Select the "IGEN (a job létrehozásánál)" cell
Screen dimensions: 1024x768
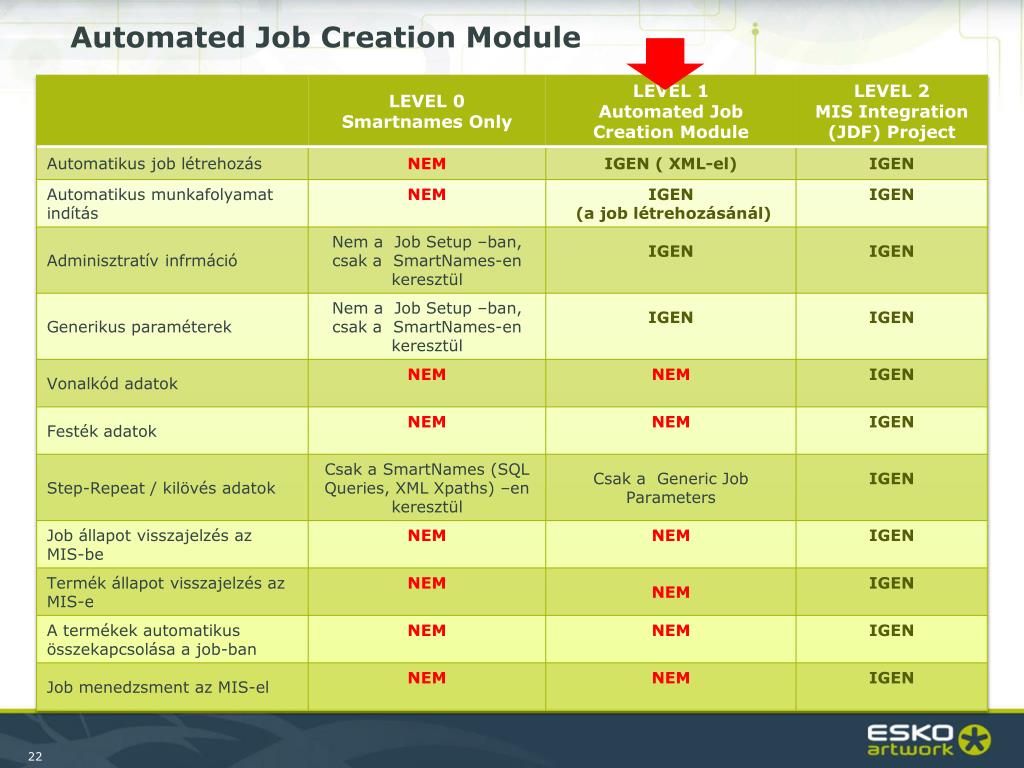[x=673, y=204]
